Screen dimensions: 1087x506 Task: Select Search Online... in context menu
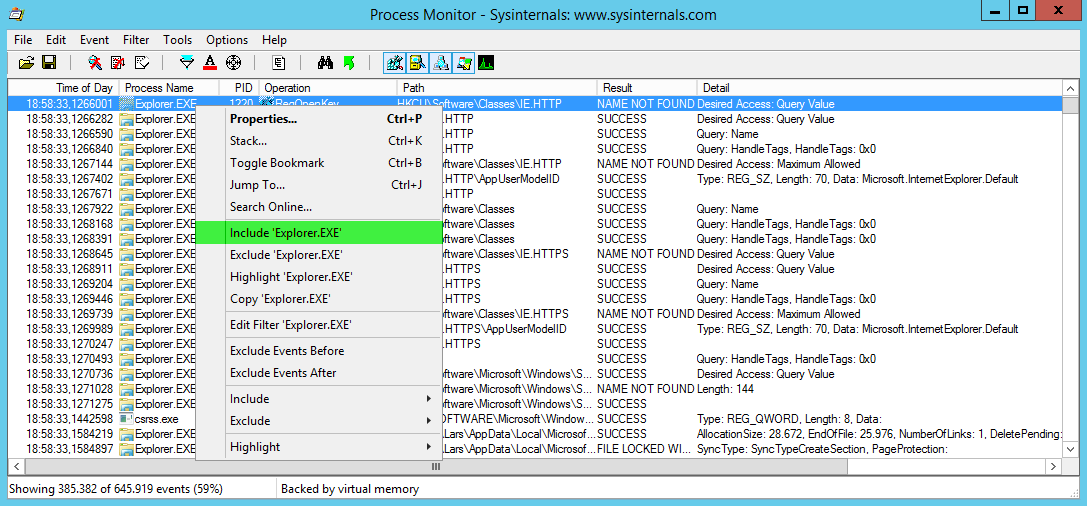click(x=319, y=207)
